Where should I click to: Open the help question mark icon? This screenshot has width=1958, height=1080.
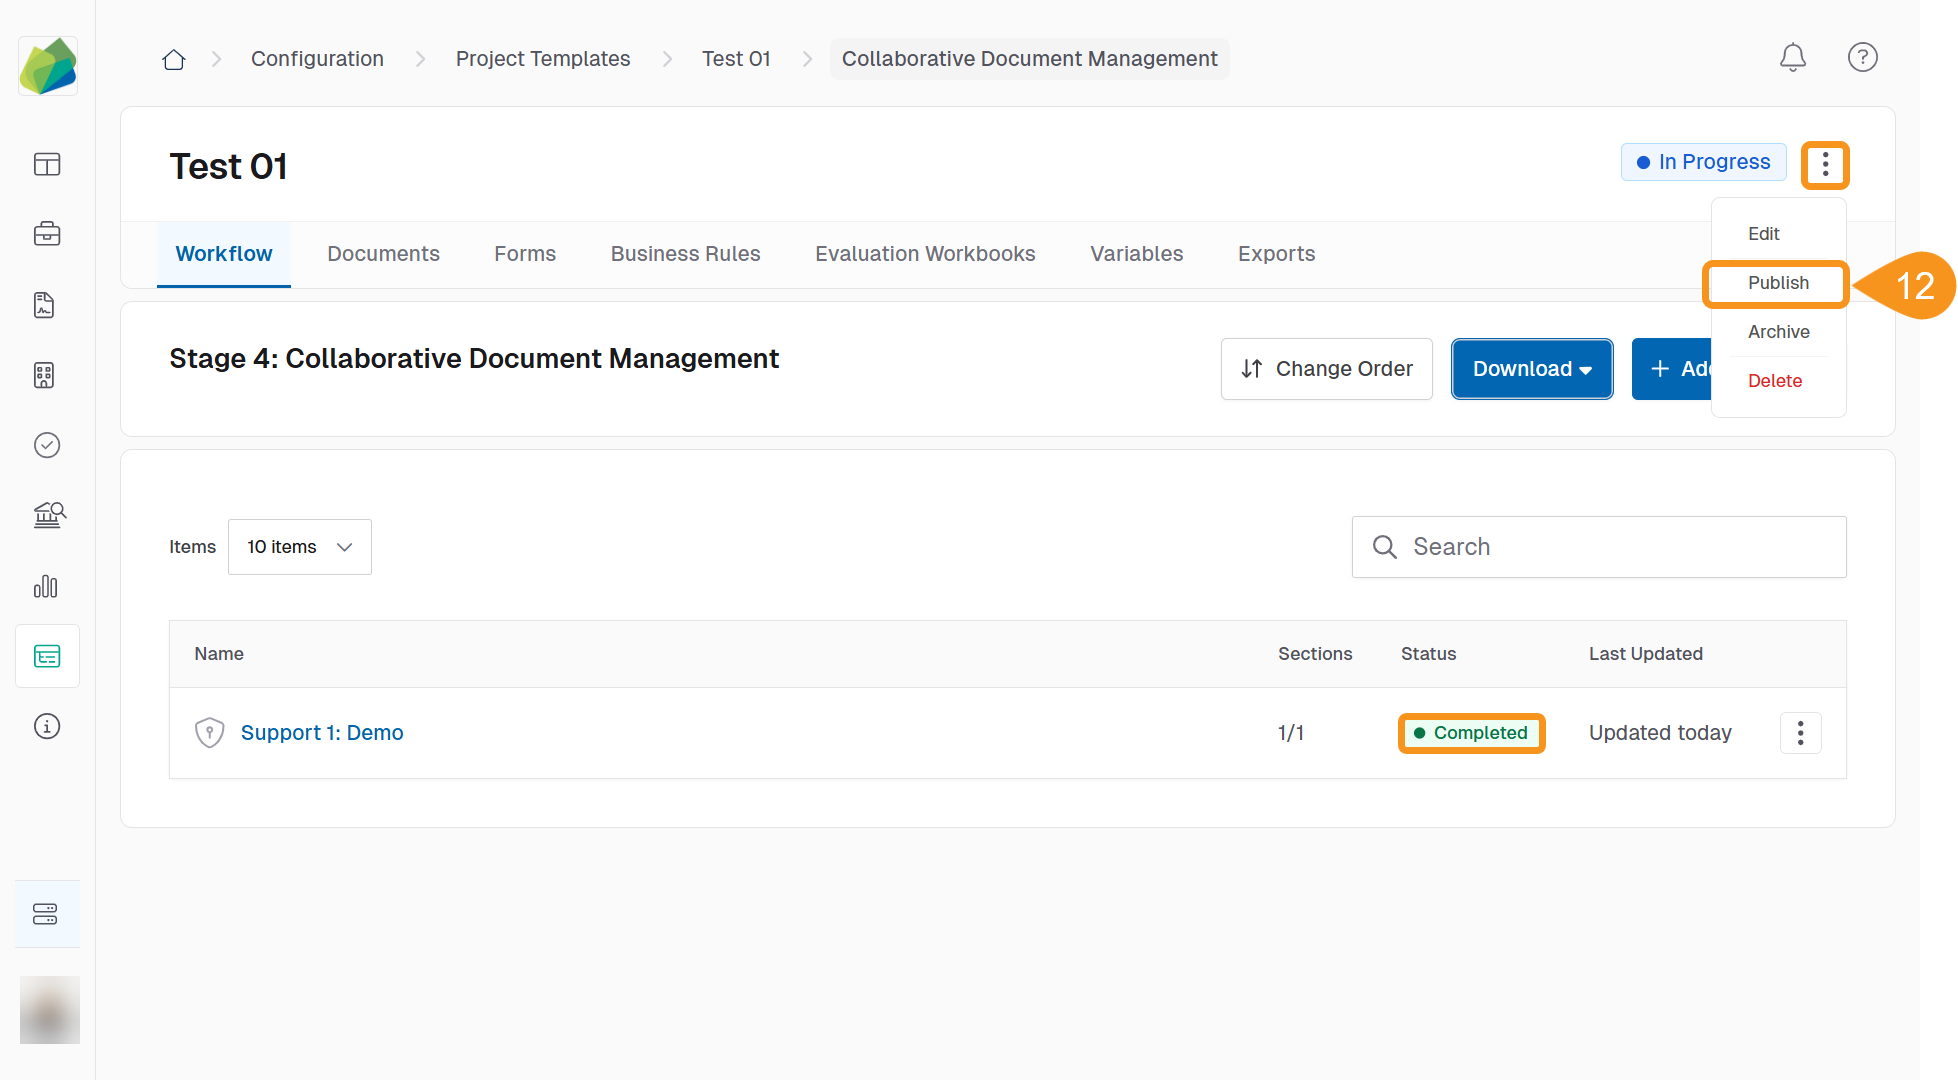point(1862,58)
